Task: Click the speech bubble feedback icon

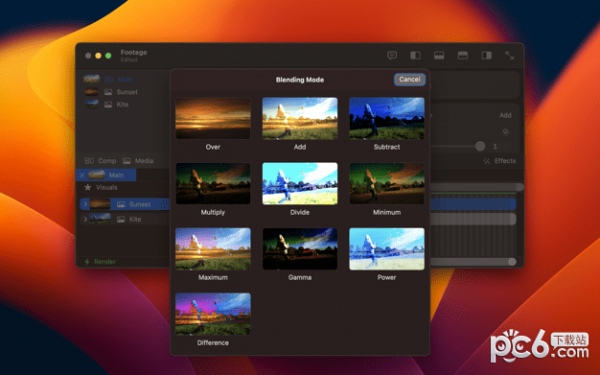Action: coord(392,55)
